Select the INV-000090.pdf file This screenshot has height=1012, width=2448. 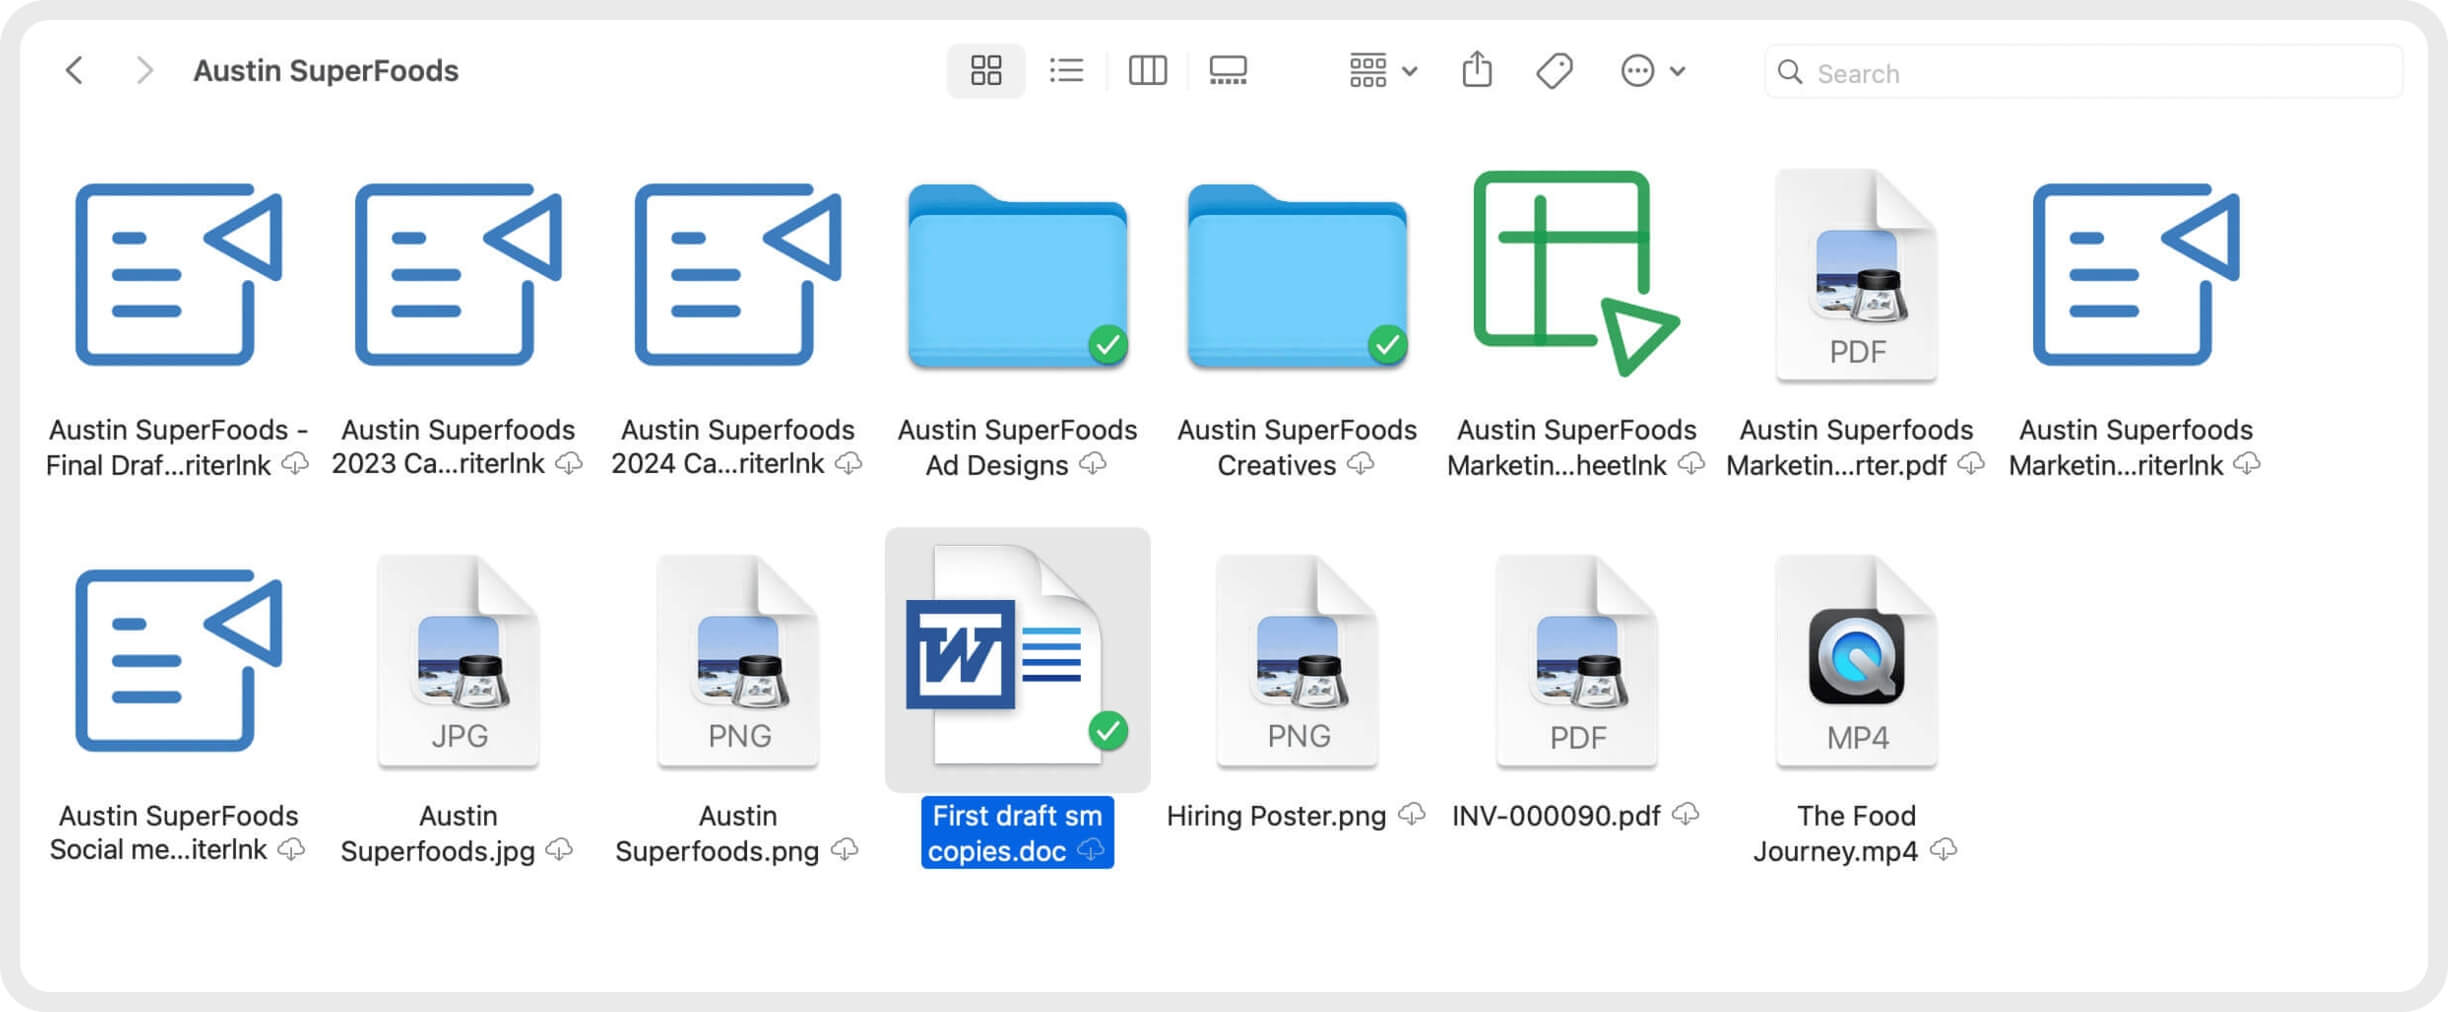1576,662
